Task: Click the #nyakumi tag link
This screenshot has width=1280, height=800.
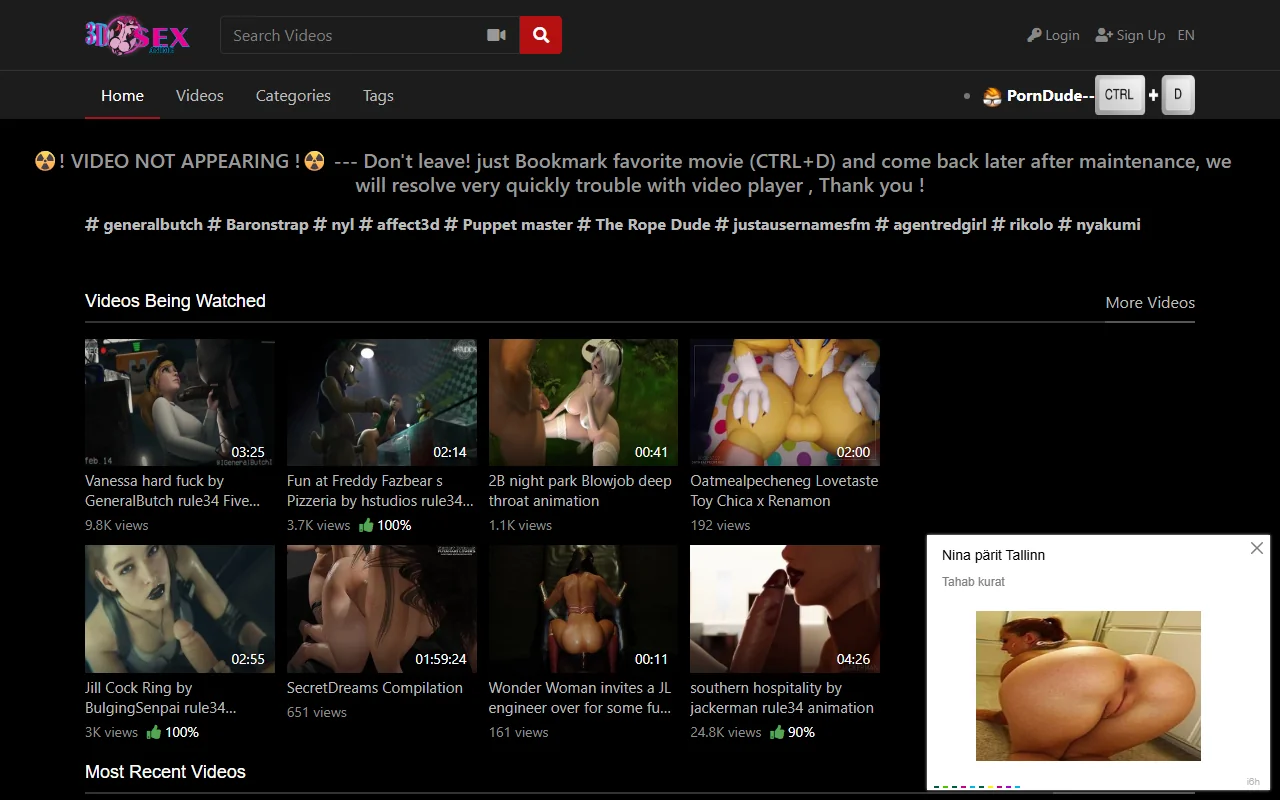Action: [1108, 224]
